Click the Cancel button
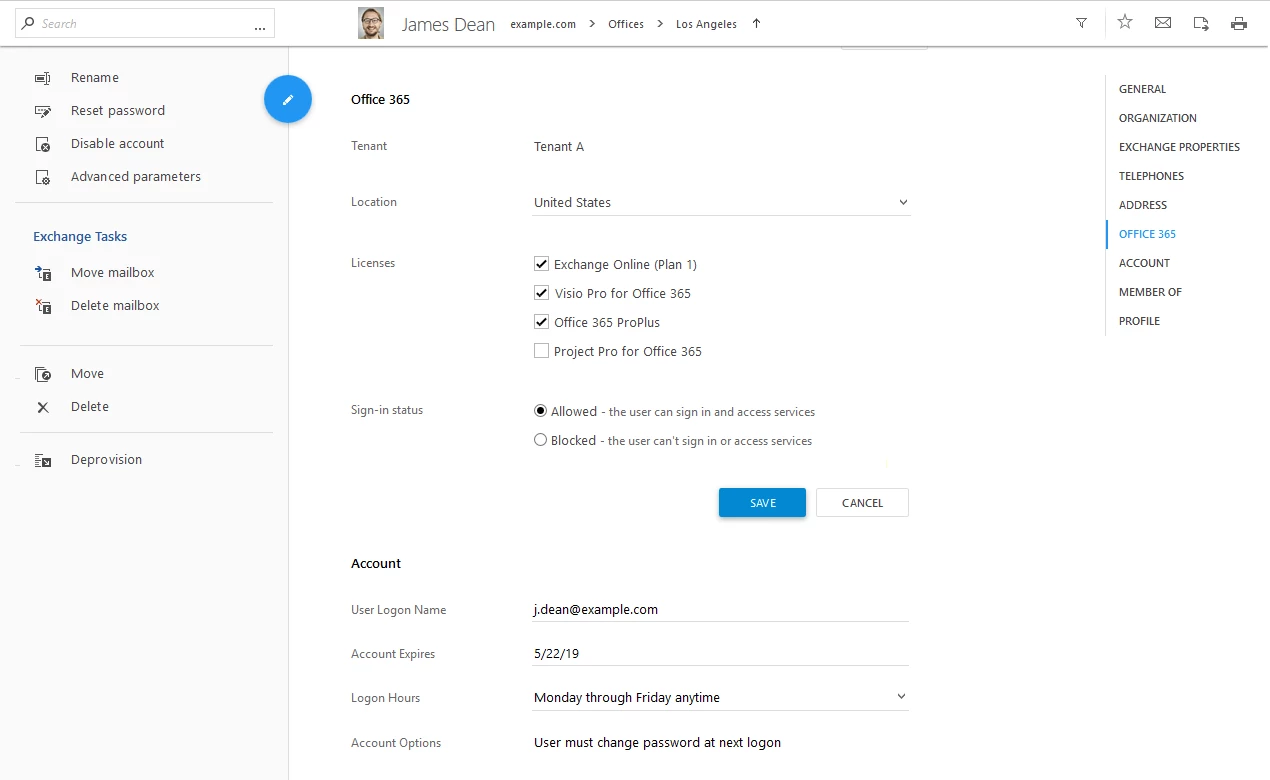The image size is (1270, 780). click(x=862, y=503)
